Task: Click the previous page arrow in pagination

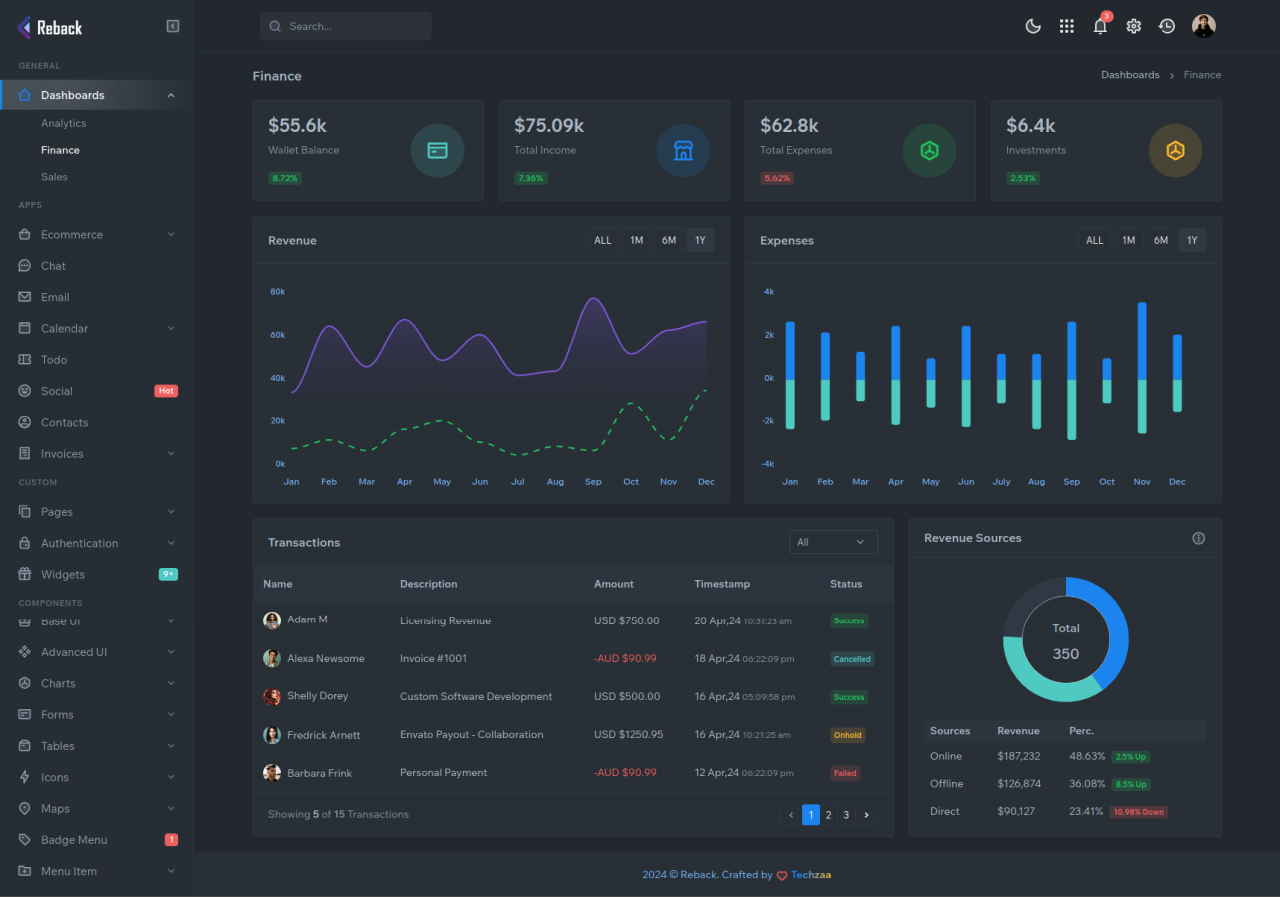Action: [x=791, y=815]
